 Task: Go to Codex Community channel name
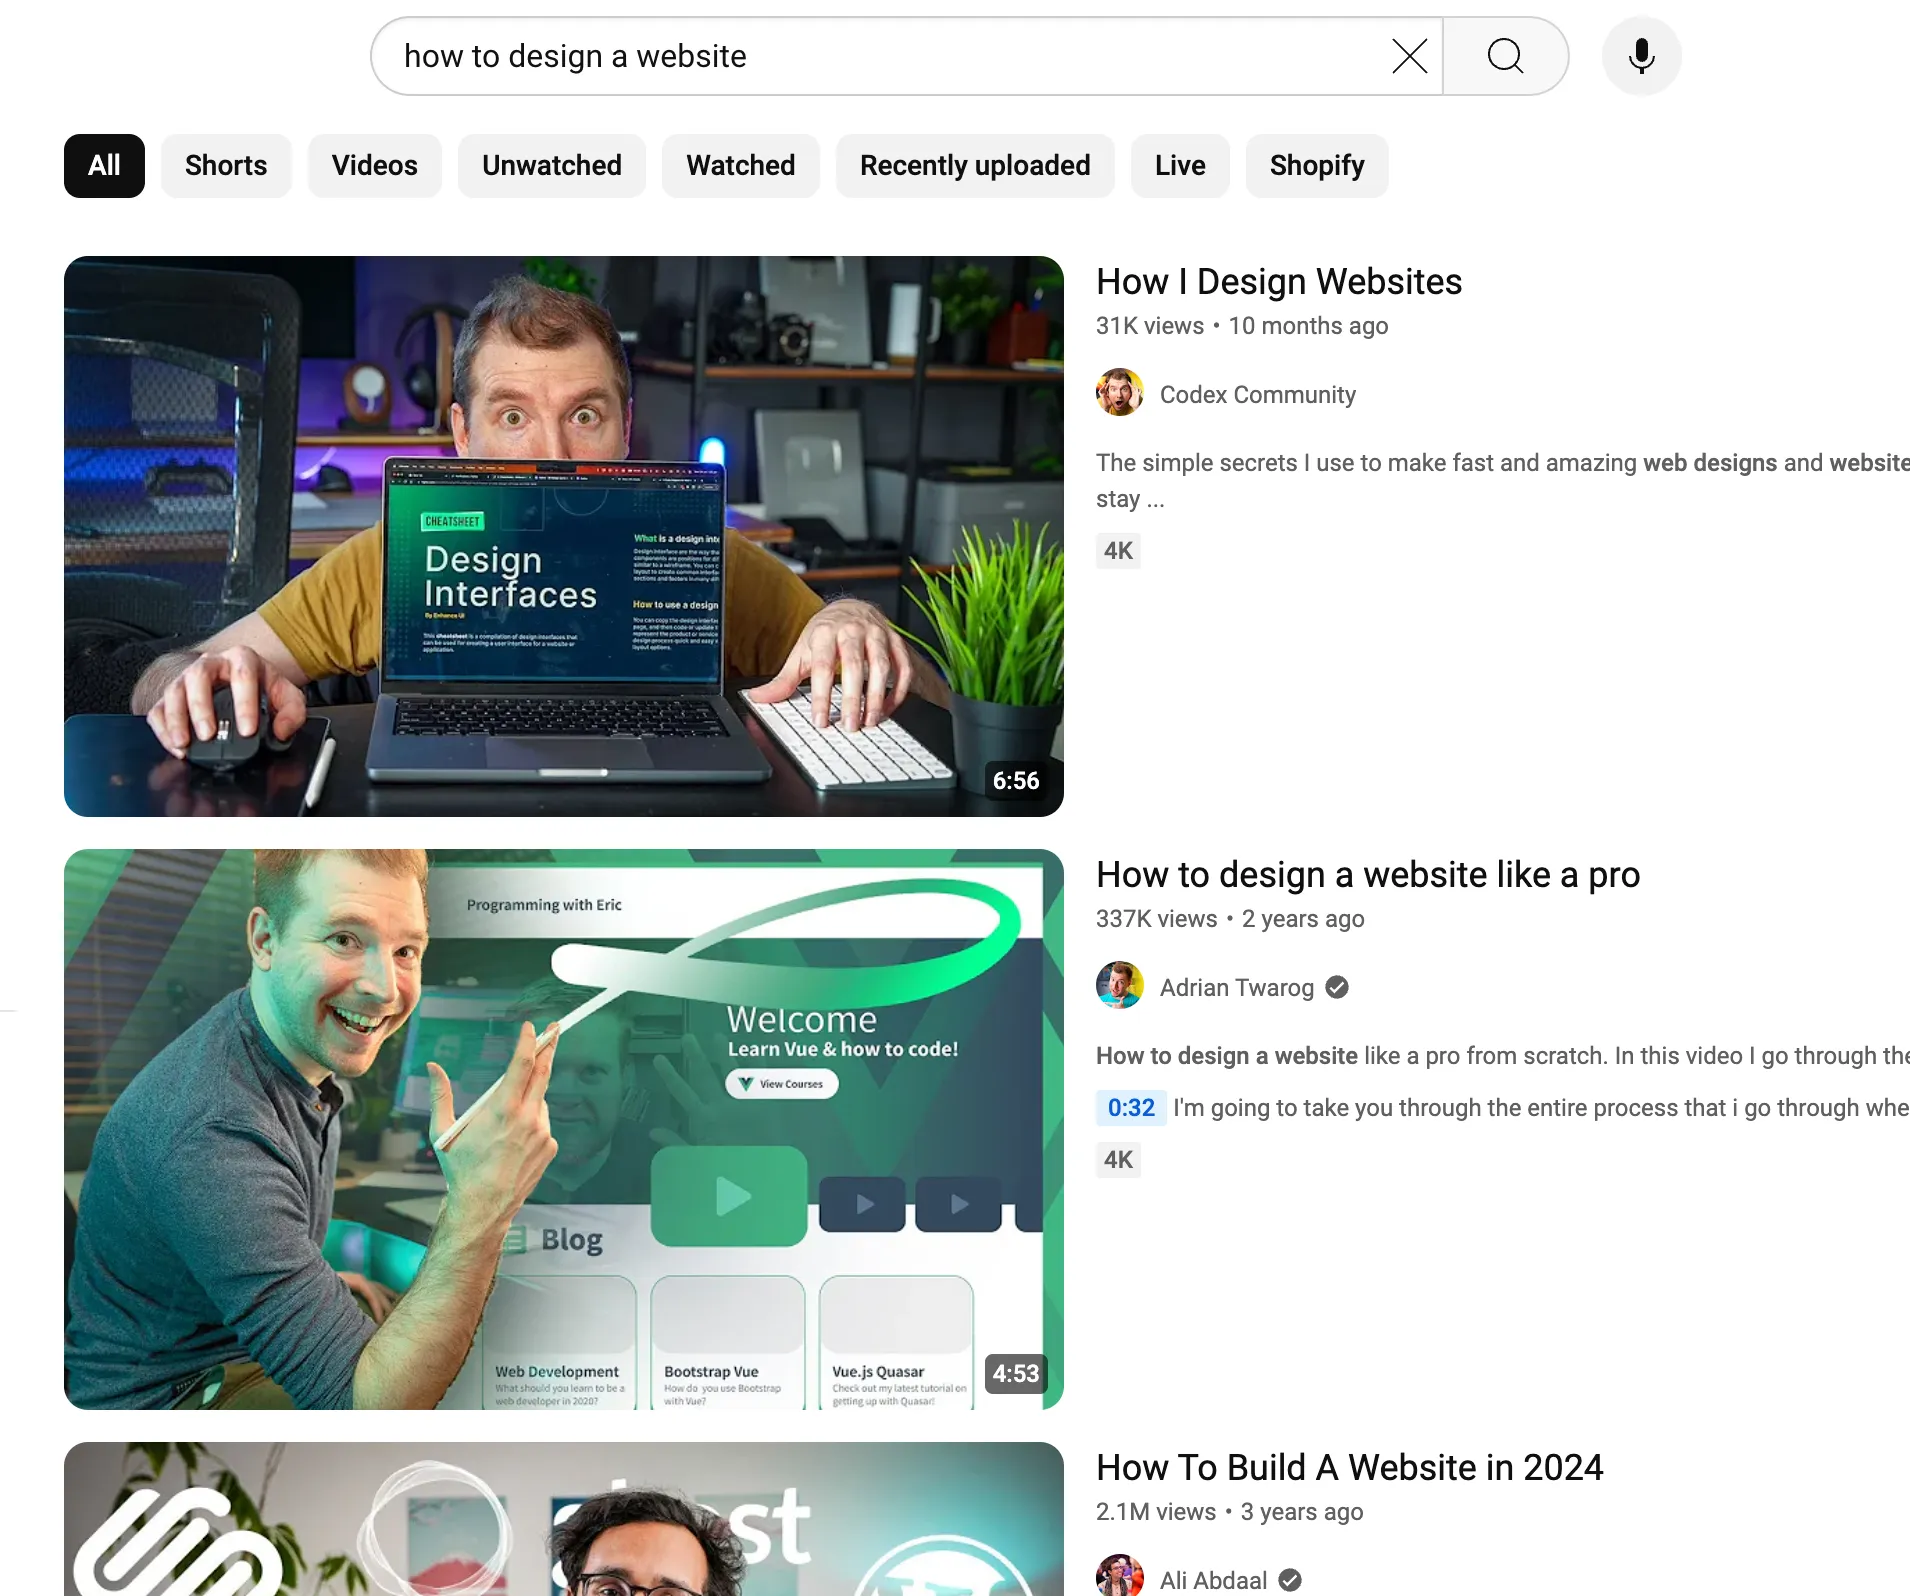[1258, 395]
